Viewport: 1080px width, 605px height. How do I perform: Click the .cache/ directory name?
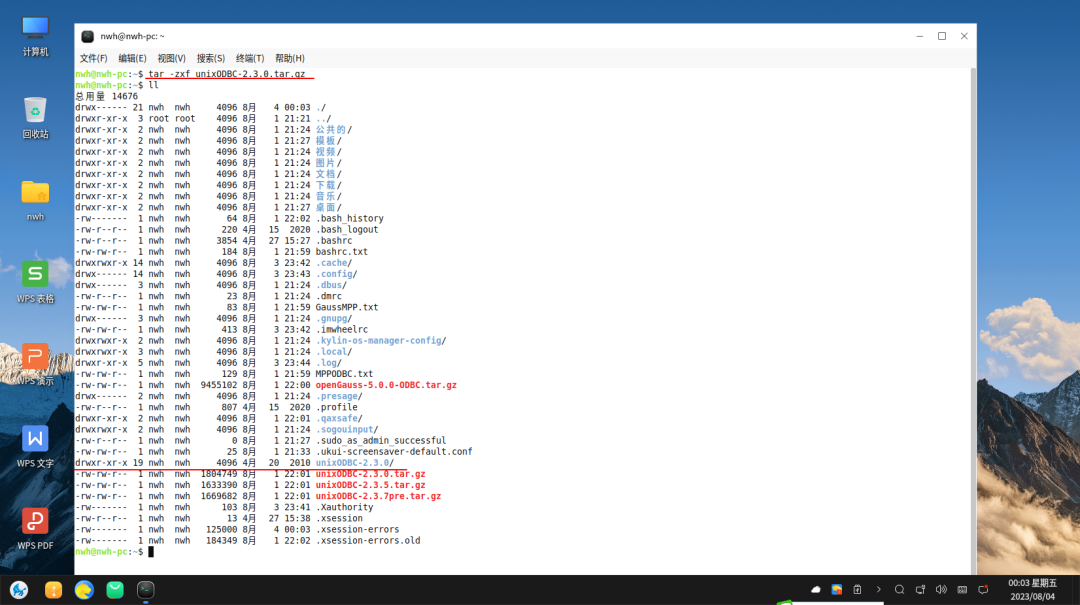pyautogui.click(x=333, y=263)
